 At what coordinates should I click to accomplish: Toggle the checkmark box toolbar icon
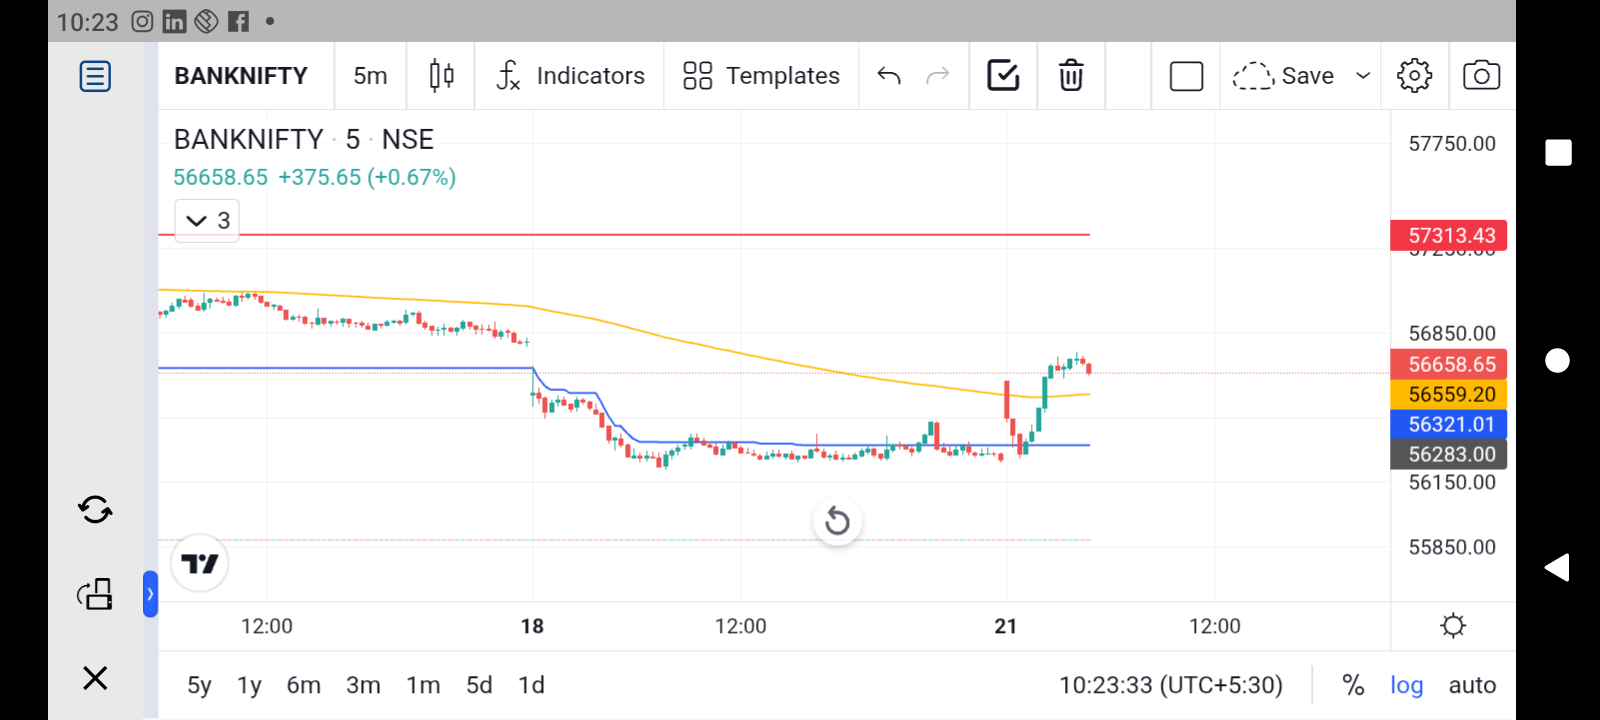coord(1003,76)
